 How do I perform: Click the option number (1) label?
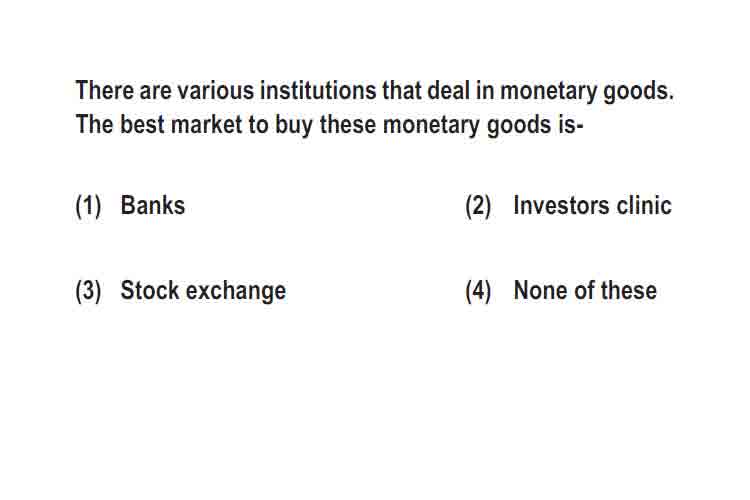coord(88,206)
